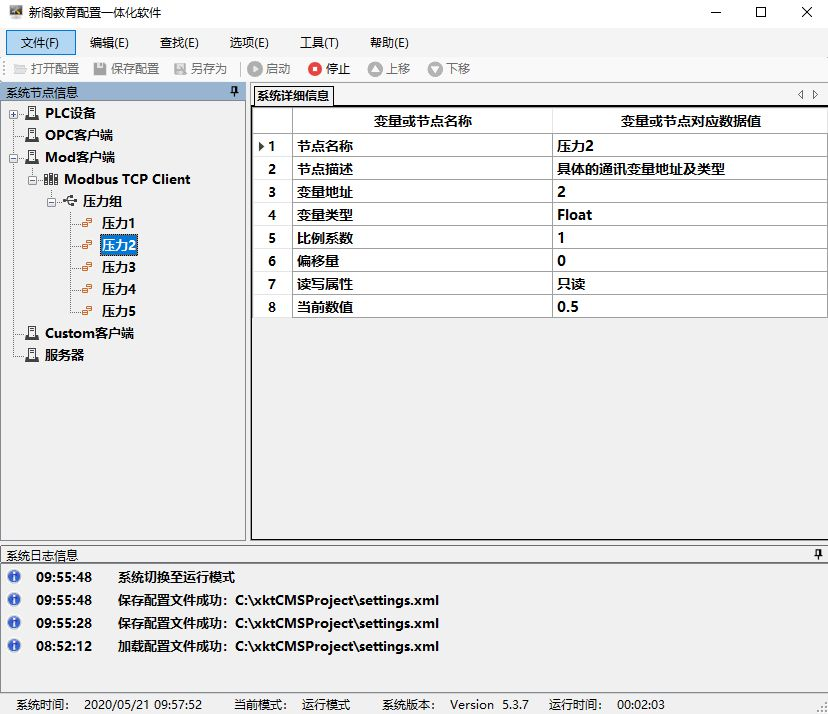The image size is (828, 714).
Task: Click the Save As (另存为) icon
Action: [x=180, y=69]
